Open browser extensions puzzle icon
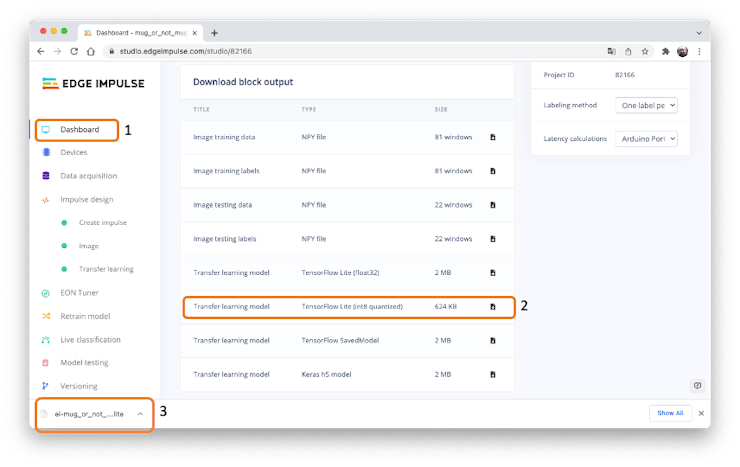This screenshot has width=740, height=467. [x=665, y=51]
